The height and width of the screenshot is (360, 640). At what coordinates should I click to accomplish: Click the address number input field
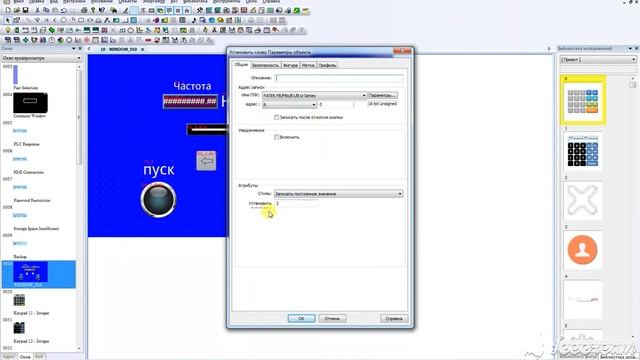pos(336,105)
